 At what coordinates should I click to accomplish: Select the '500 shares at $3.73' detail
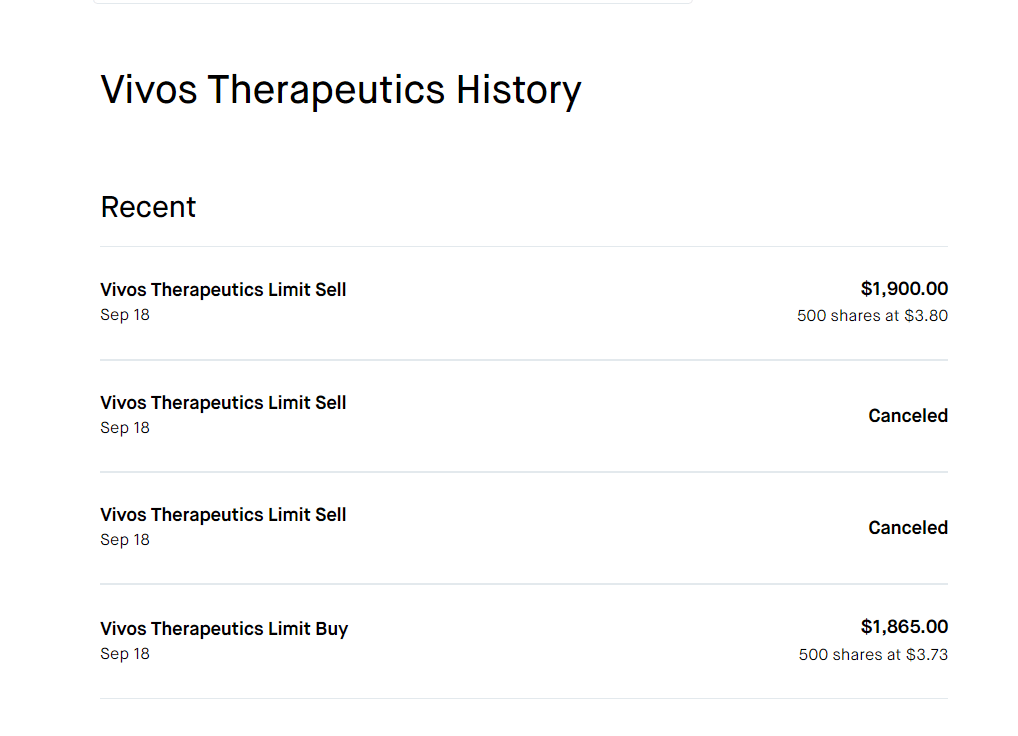tap(873, 655)
